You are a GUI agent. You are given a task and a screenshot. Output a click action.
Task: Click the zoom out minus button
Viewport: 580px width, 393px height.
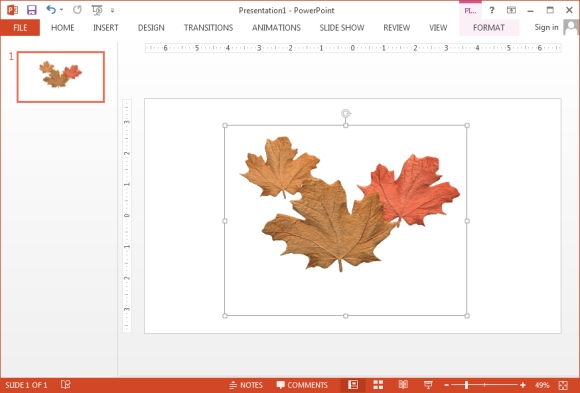point(446,385)
